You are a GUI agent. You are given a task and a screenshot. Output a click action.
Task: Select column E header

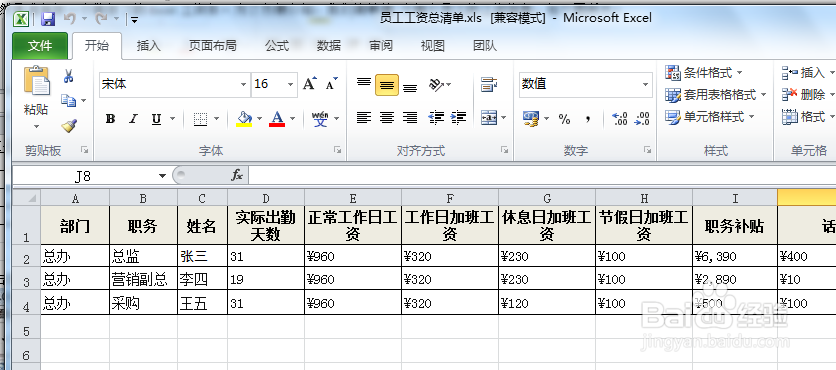(x=353, y=198)
